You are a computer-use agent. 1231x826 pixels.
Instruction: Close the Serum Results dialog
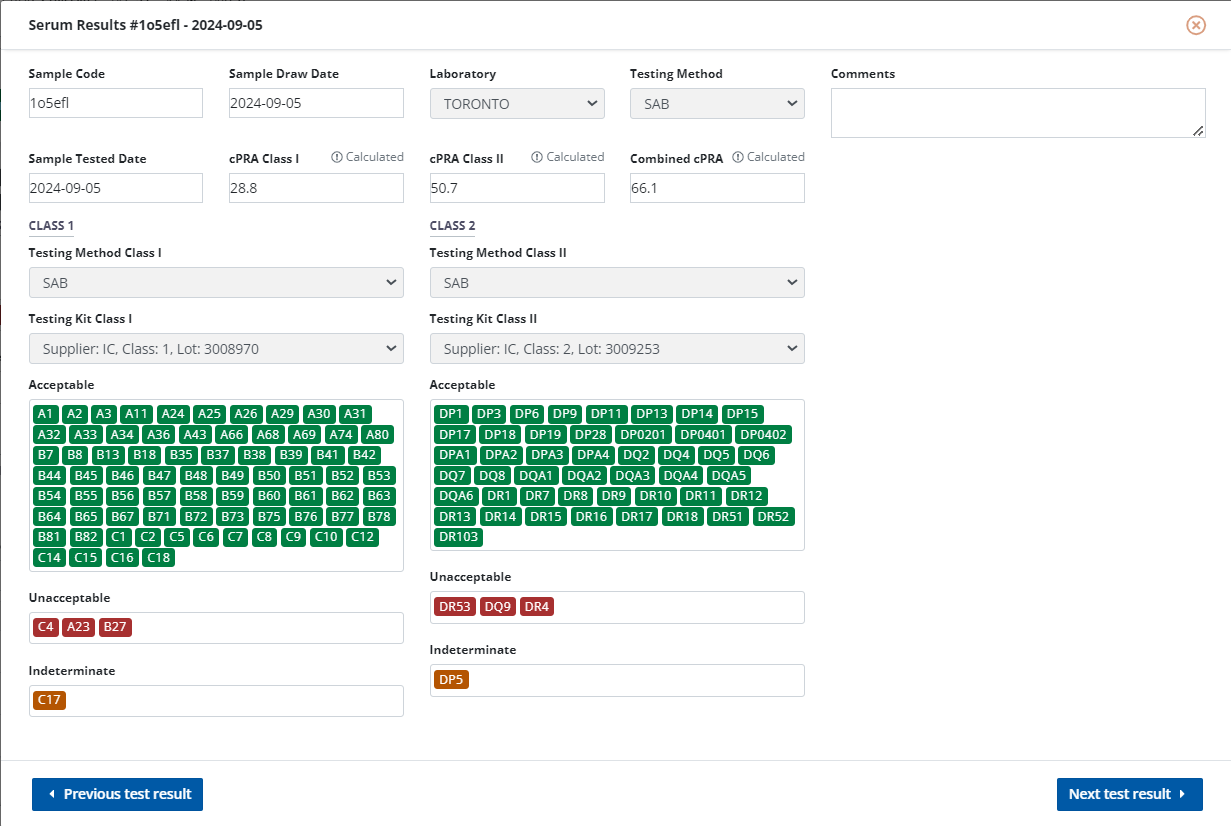(x=1195, y=25)
